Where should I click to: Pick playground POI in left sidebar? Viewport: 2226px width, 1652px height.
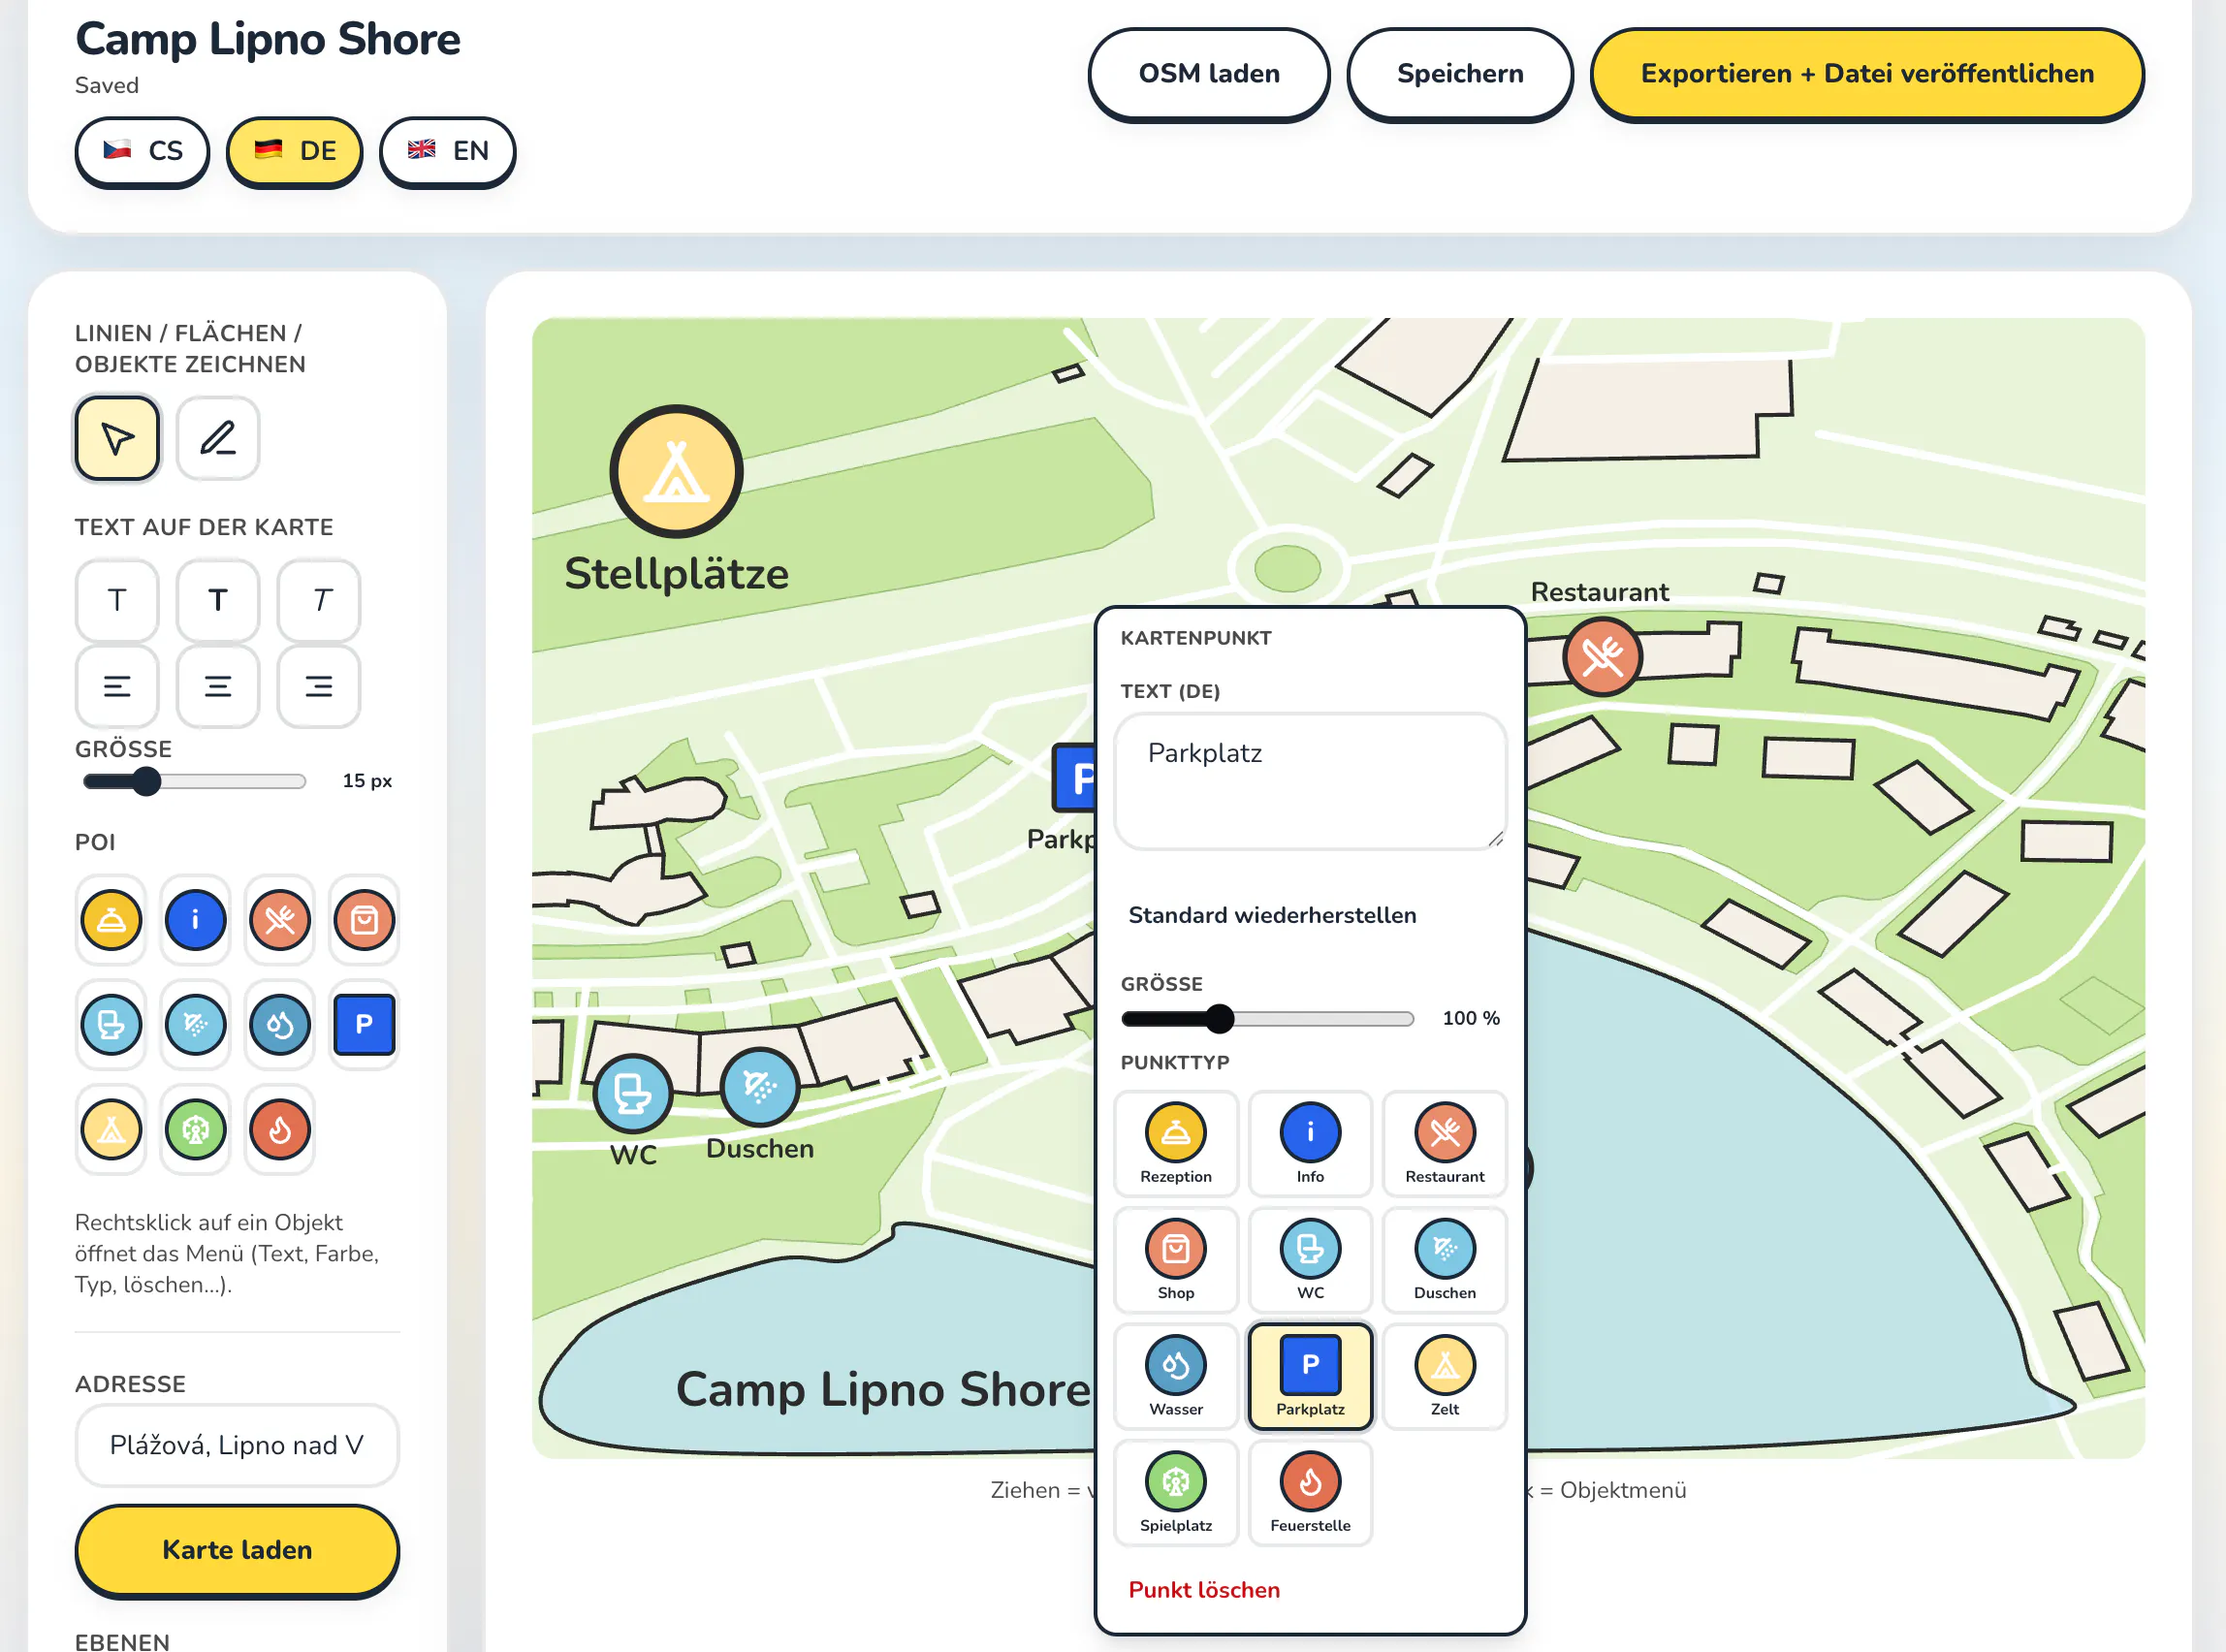(x=195, y=1129)
